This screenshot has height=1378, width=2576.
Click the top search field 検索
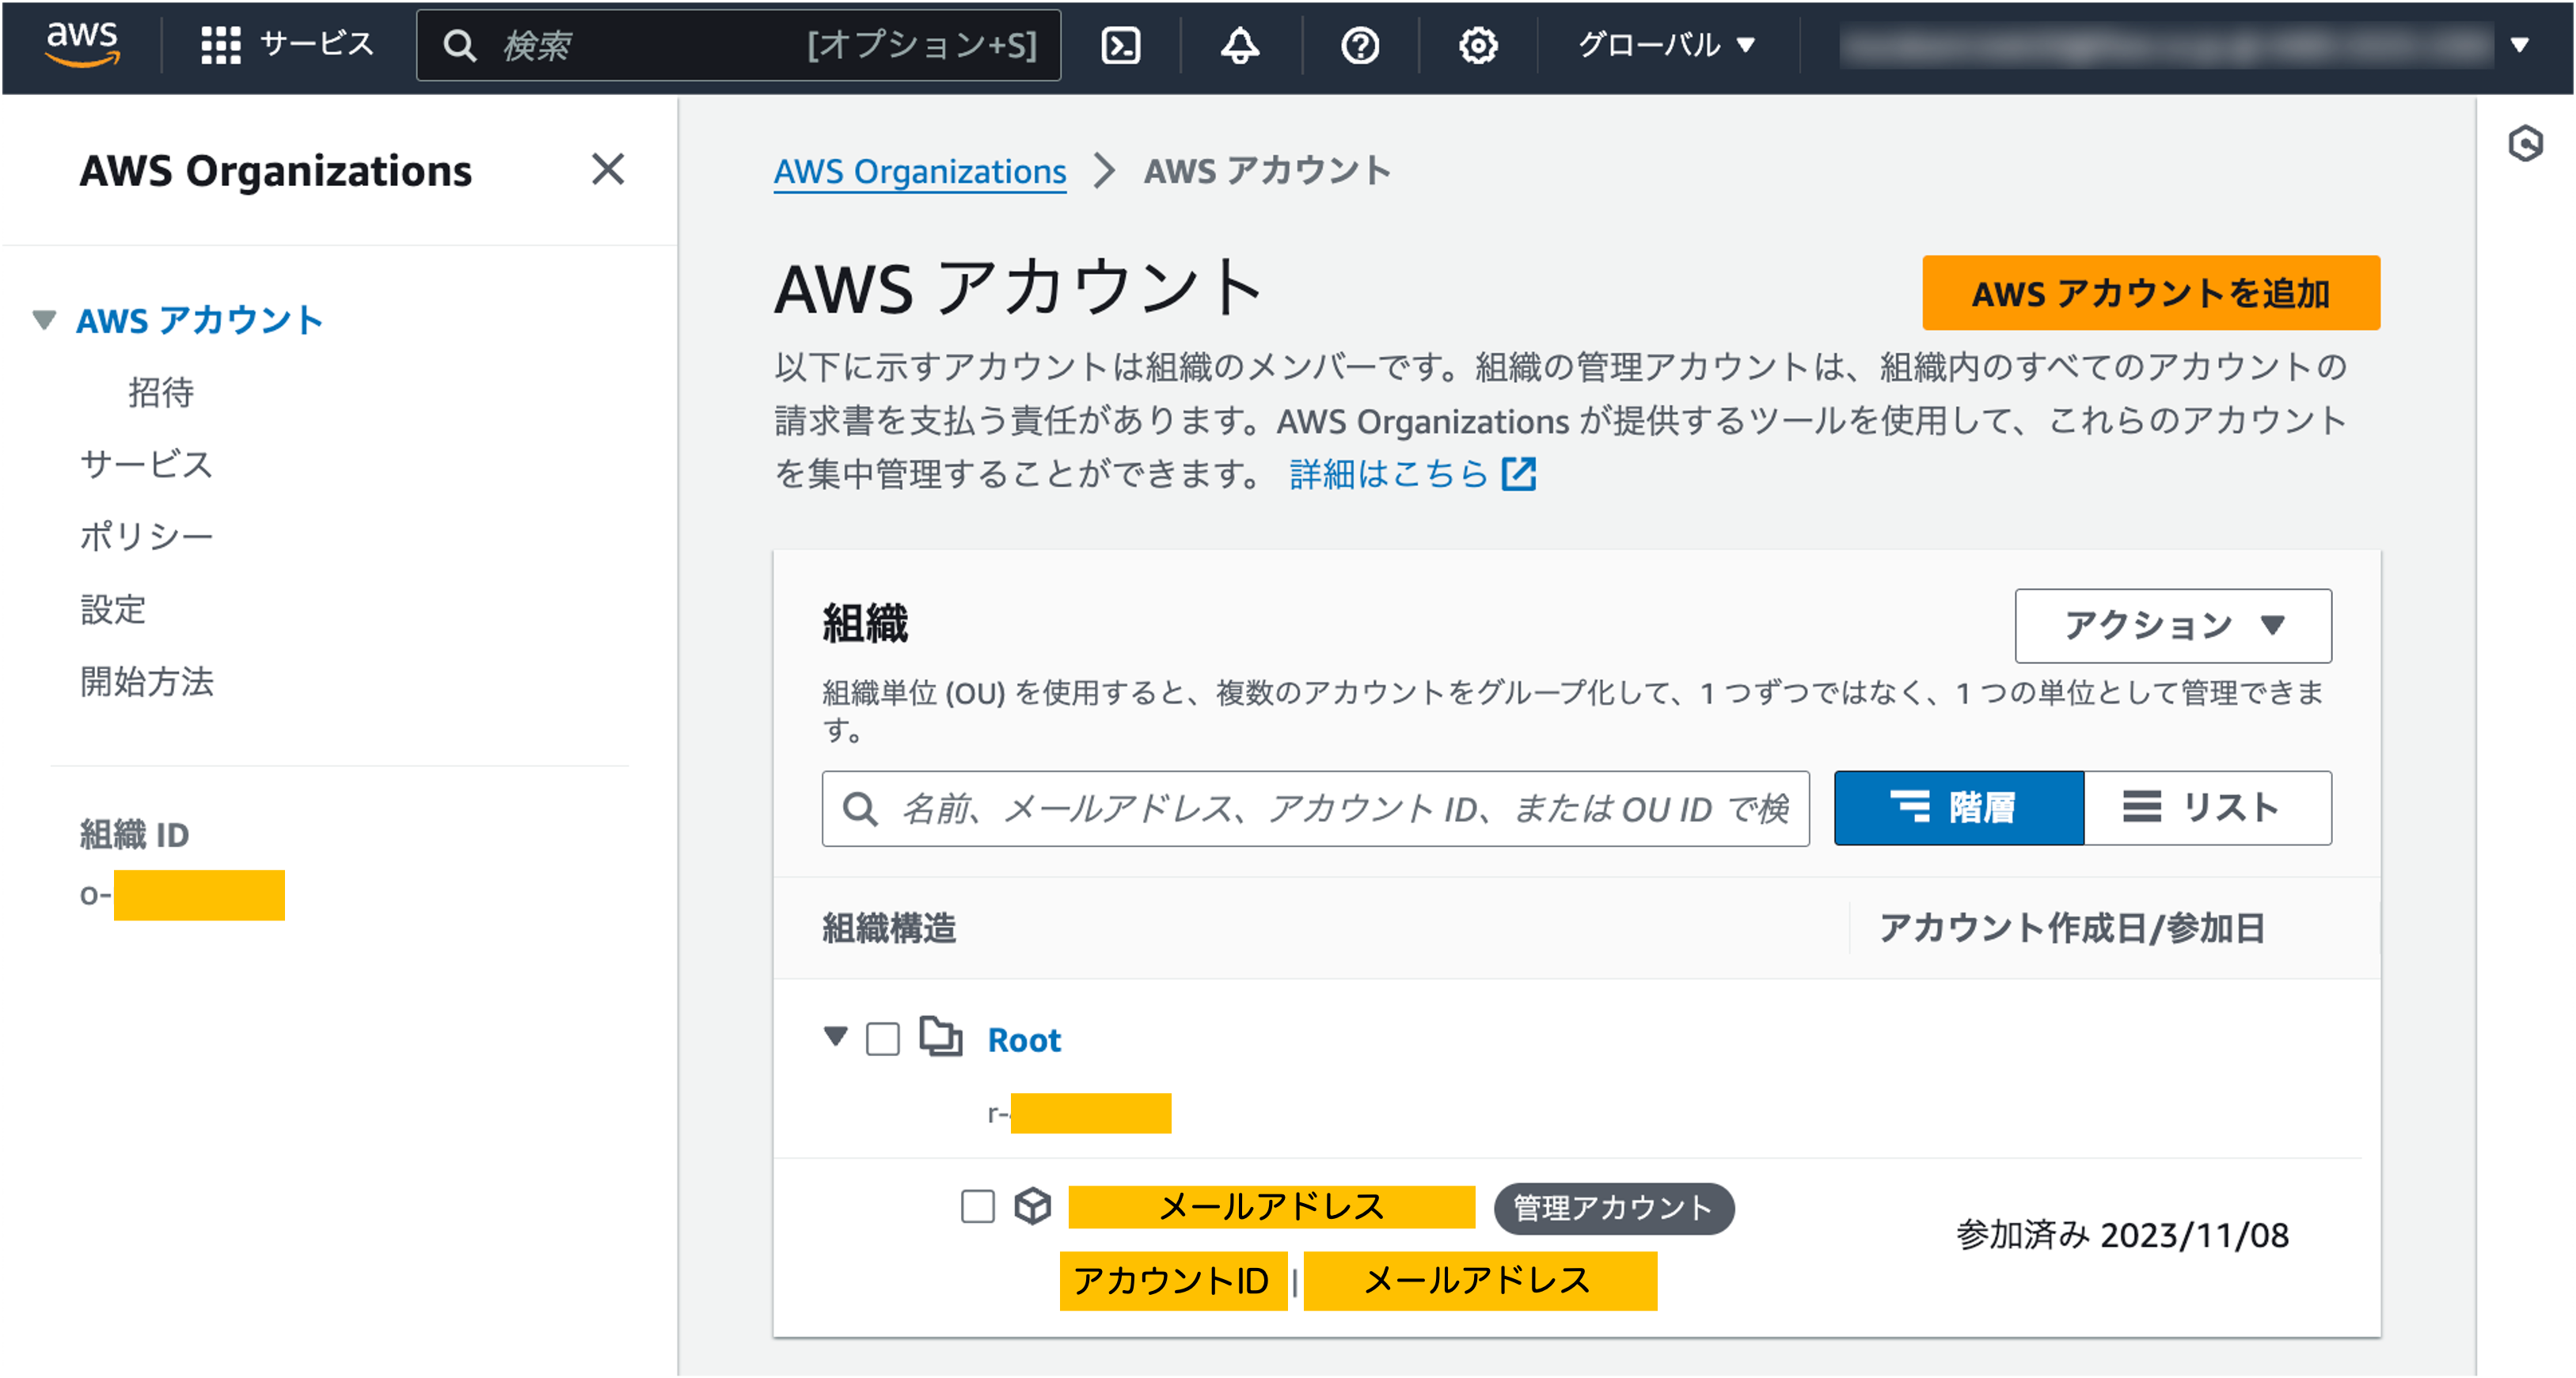click(738, 45)
